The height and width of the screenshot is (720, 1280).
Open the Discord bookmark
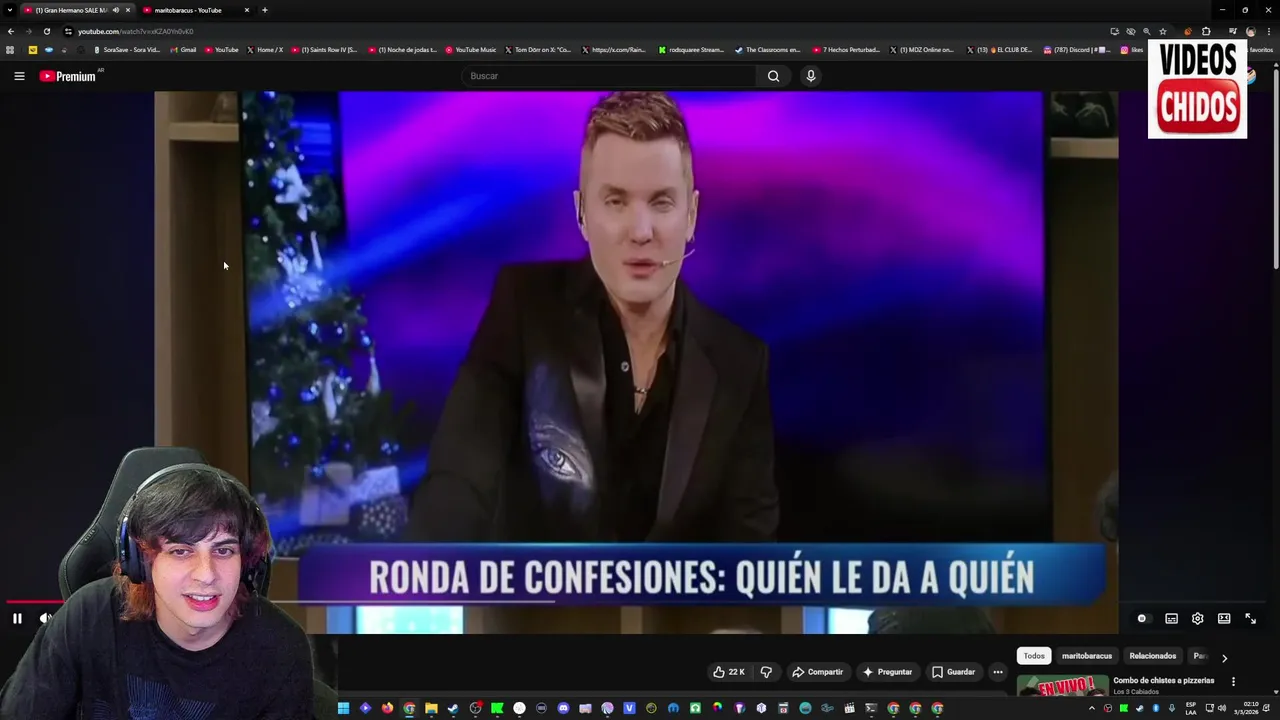pos(1076,50)
